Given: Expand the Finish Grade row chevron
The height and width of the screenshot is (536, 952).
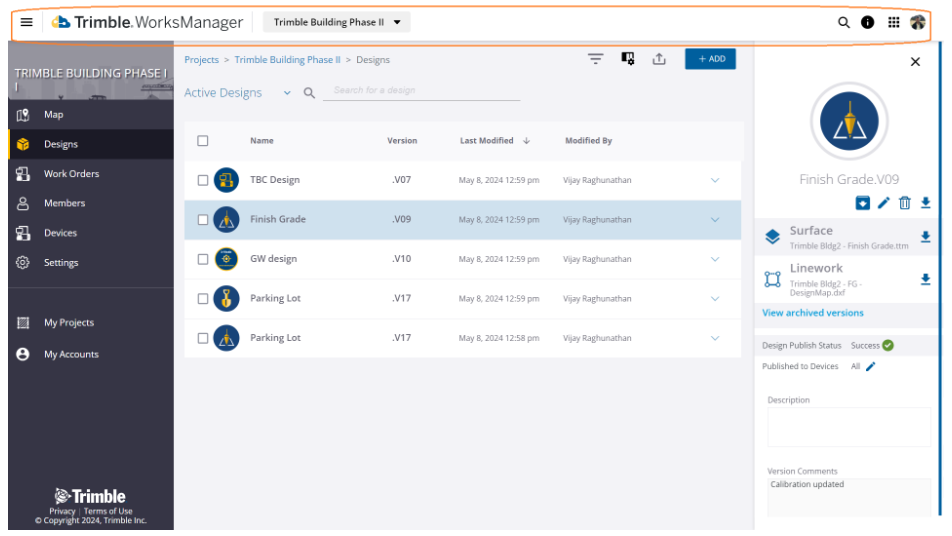Looking at the screenshot, I should [x=715, y=220].
